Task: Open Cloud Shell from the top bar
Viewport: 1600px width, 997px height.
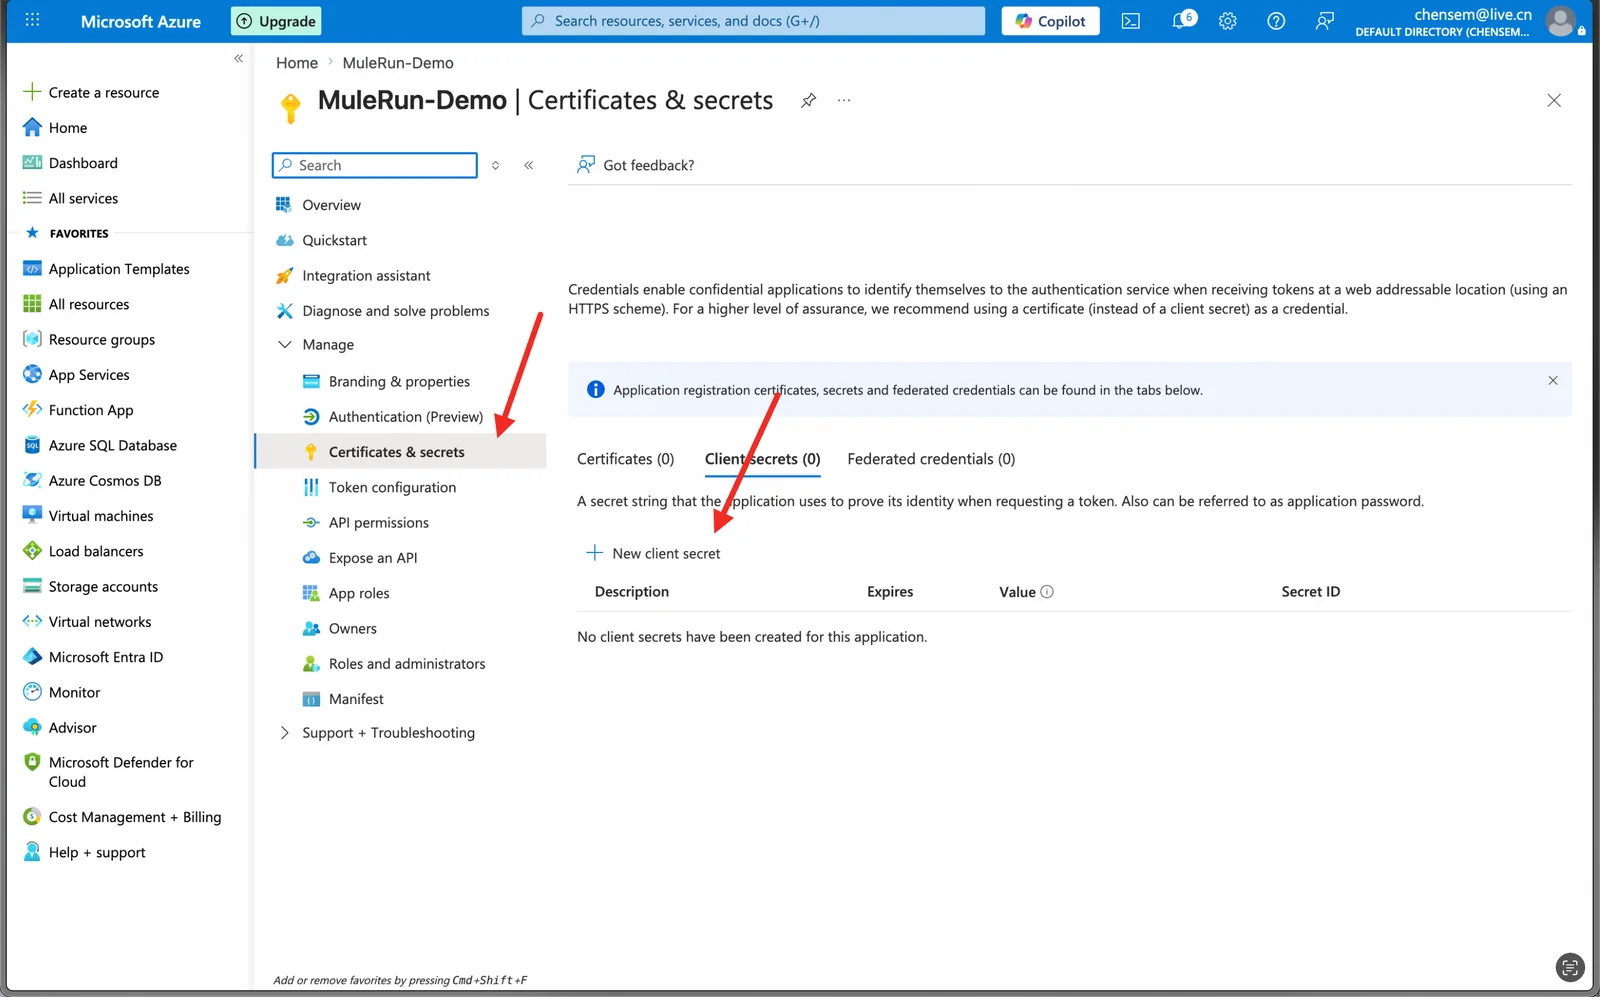Action: 1130,21
